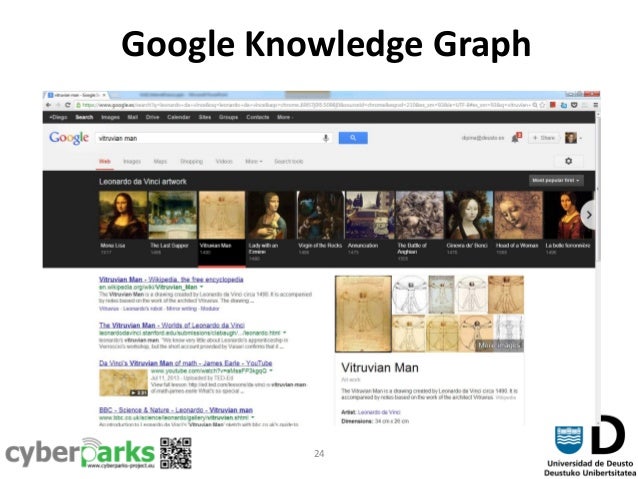Open BBC Science & Nature Leonardo link
This screenshot has height=479, width=638.
point(176,410)
